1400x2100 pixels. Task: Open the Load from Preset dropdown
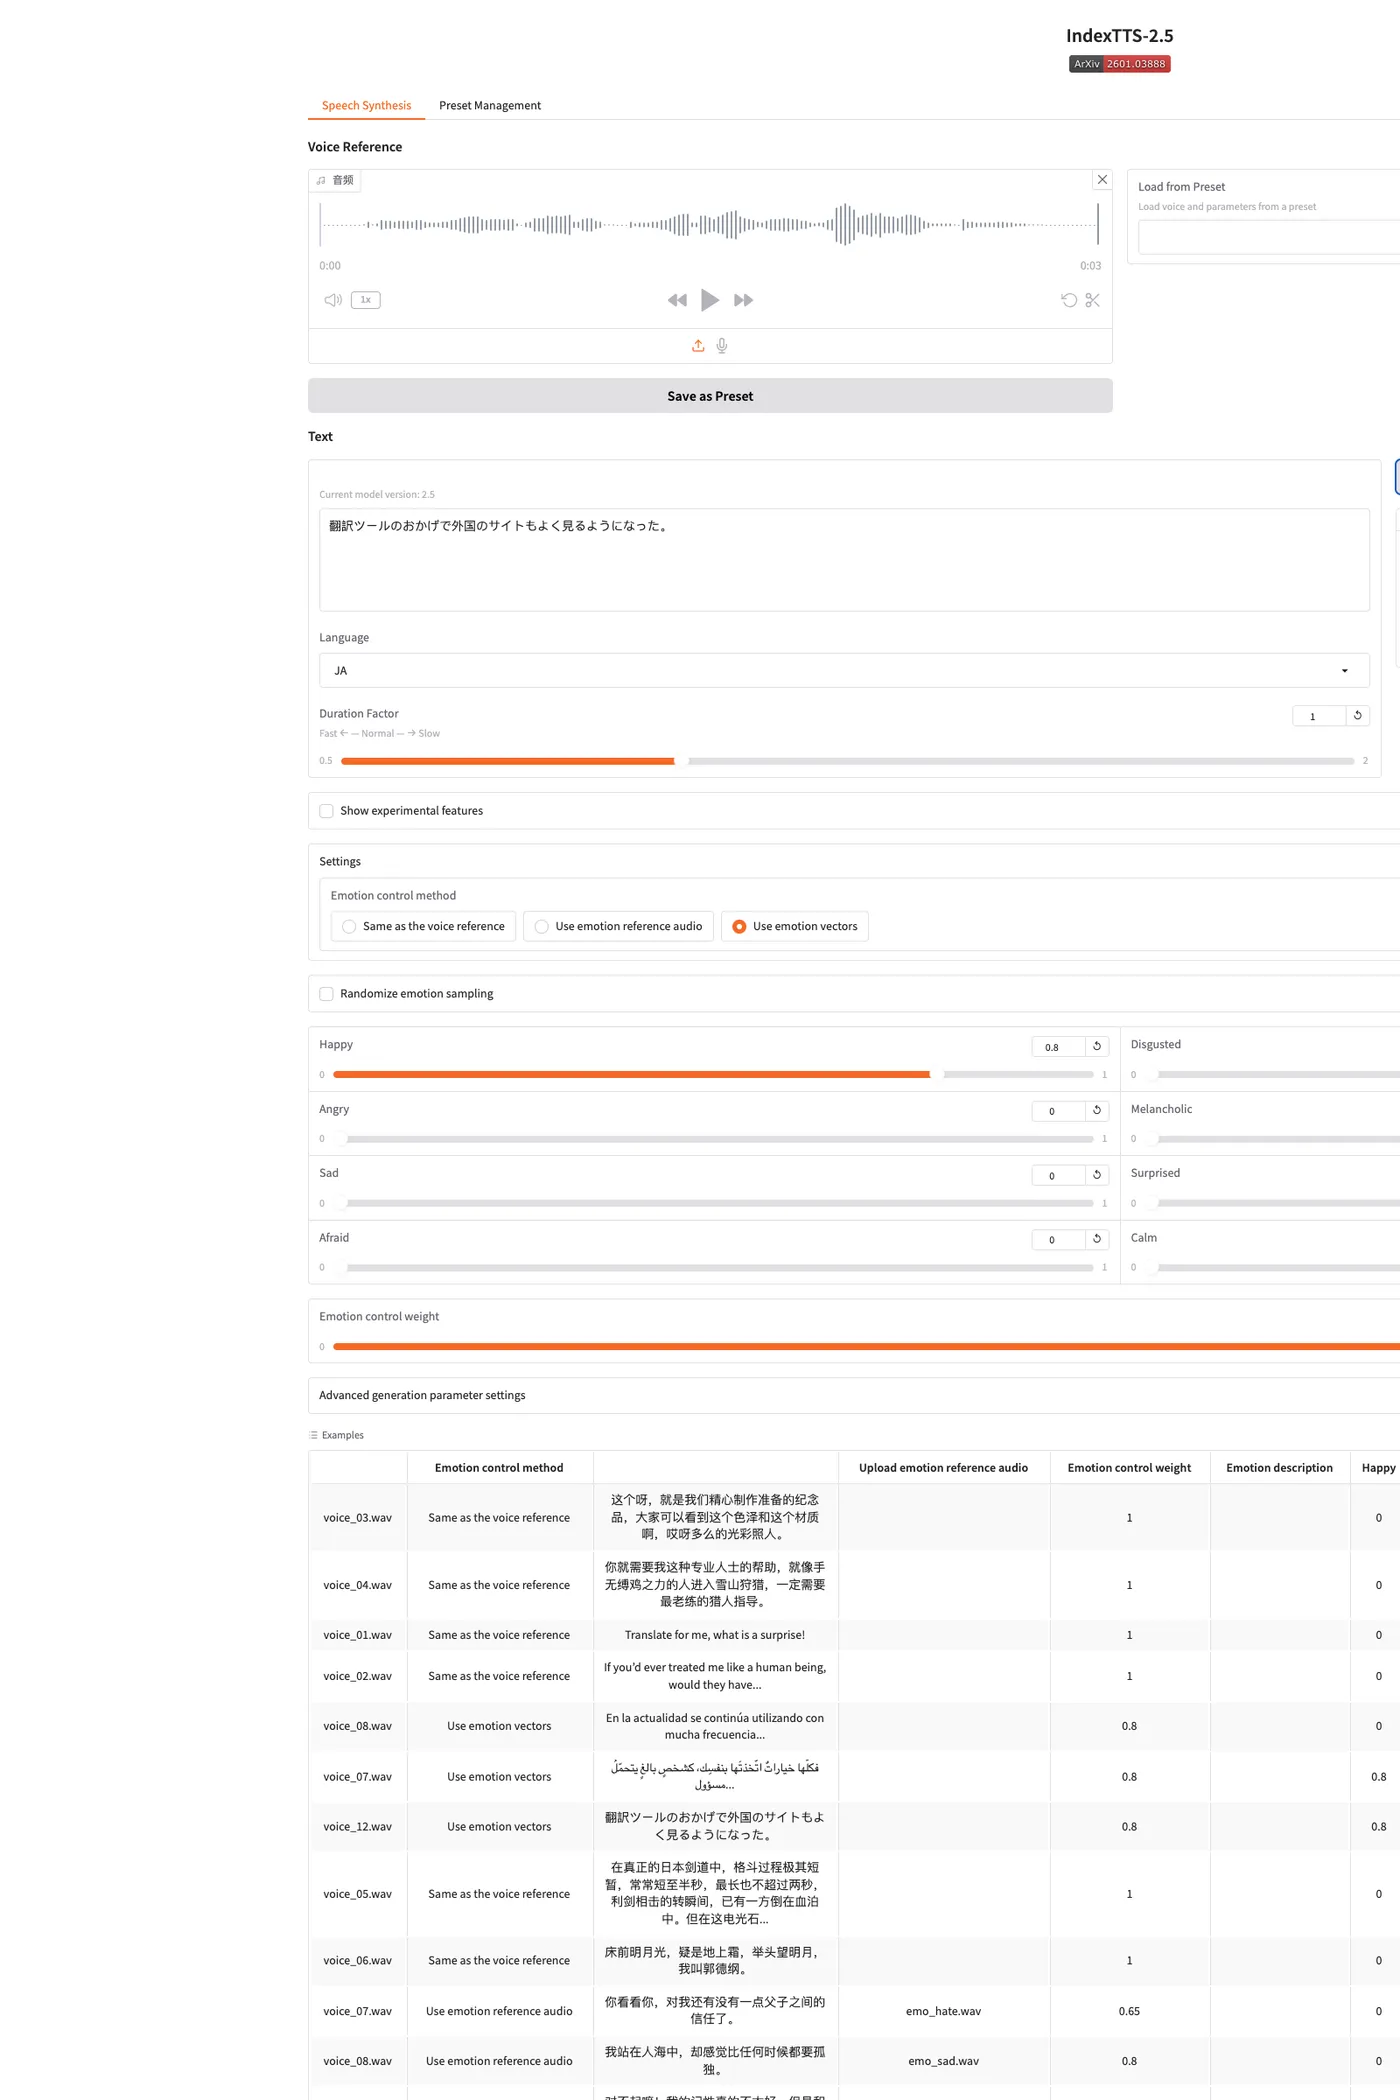[1268, 238]
